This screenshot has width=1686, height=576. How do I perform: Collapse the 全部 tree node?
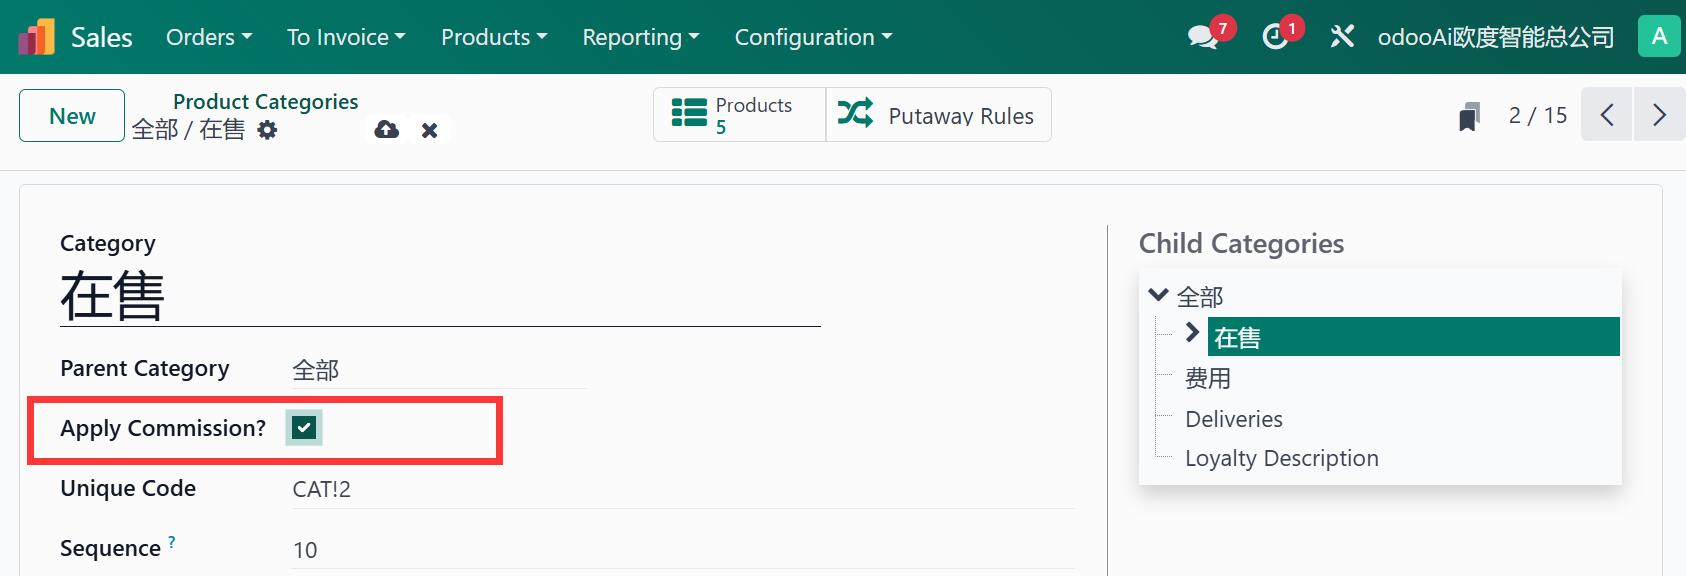[x=1158, y=295]
